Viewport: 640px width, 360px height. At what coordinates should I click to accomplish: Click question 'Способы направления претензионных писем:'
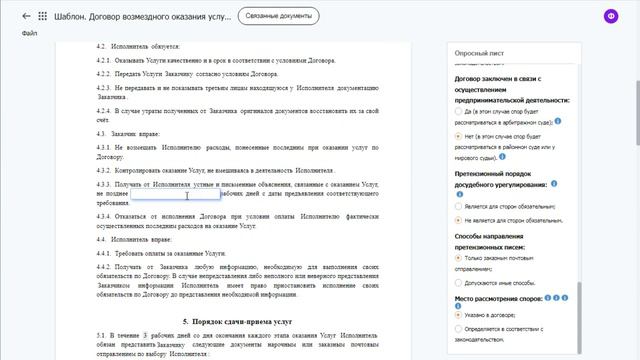(x=490, y=242)
